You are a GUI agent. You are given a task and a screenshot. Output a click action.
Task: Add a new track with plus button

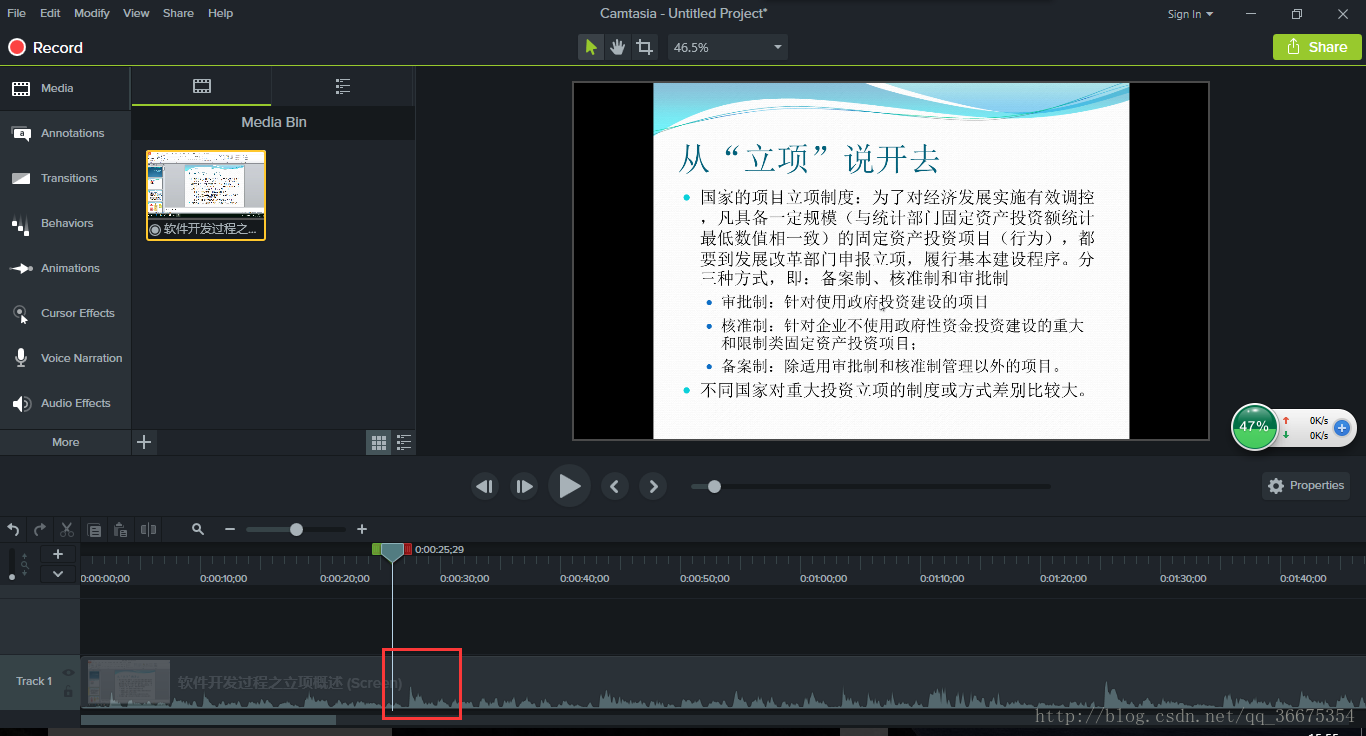click(58, 554)
